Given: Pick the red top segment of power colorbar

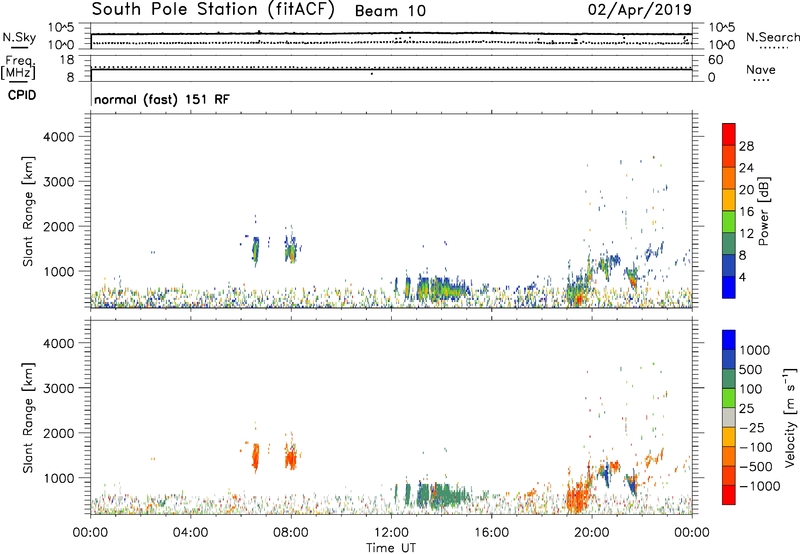Looking at the screenshot, I should [x=729, y=134].
